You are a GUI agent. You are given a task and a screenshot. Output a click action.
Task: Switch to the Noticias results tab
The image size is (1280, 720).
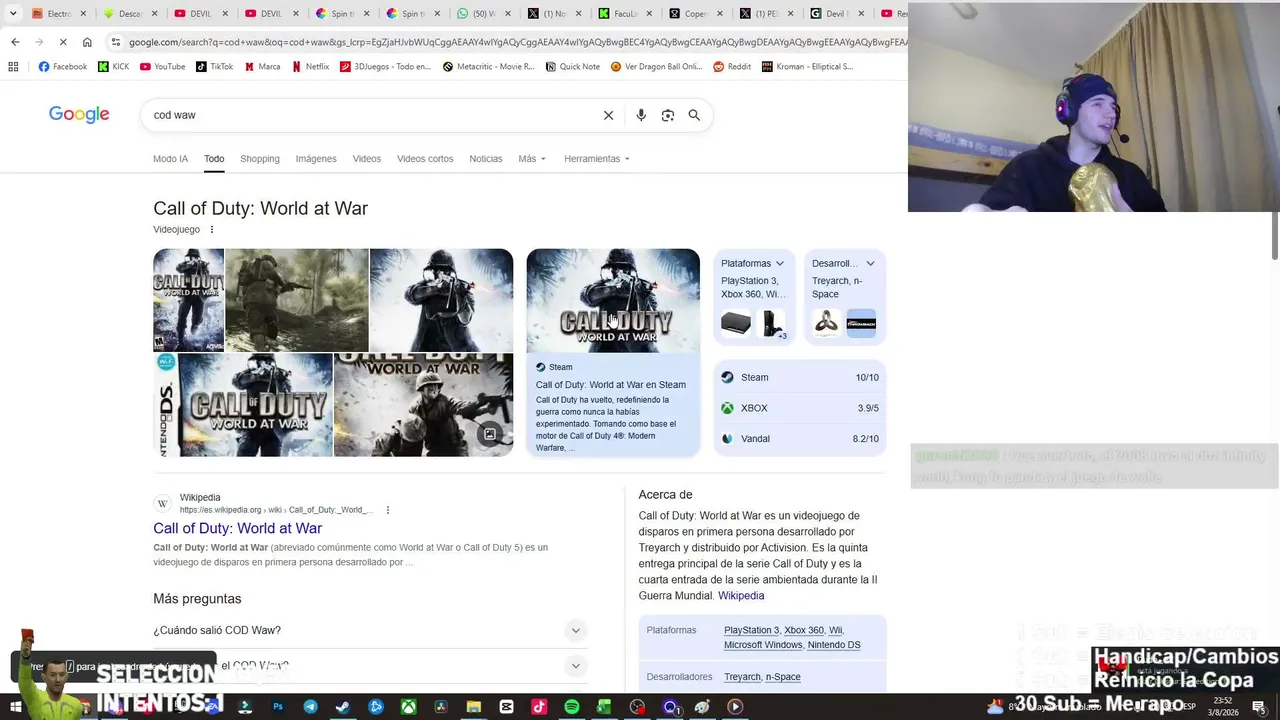pyautogui.click(x=486, y=159)
